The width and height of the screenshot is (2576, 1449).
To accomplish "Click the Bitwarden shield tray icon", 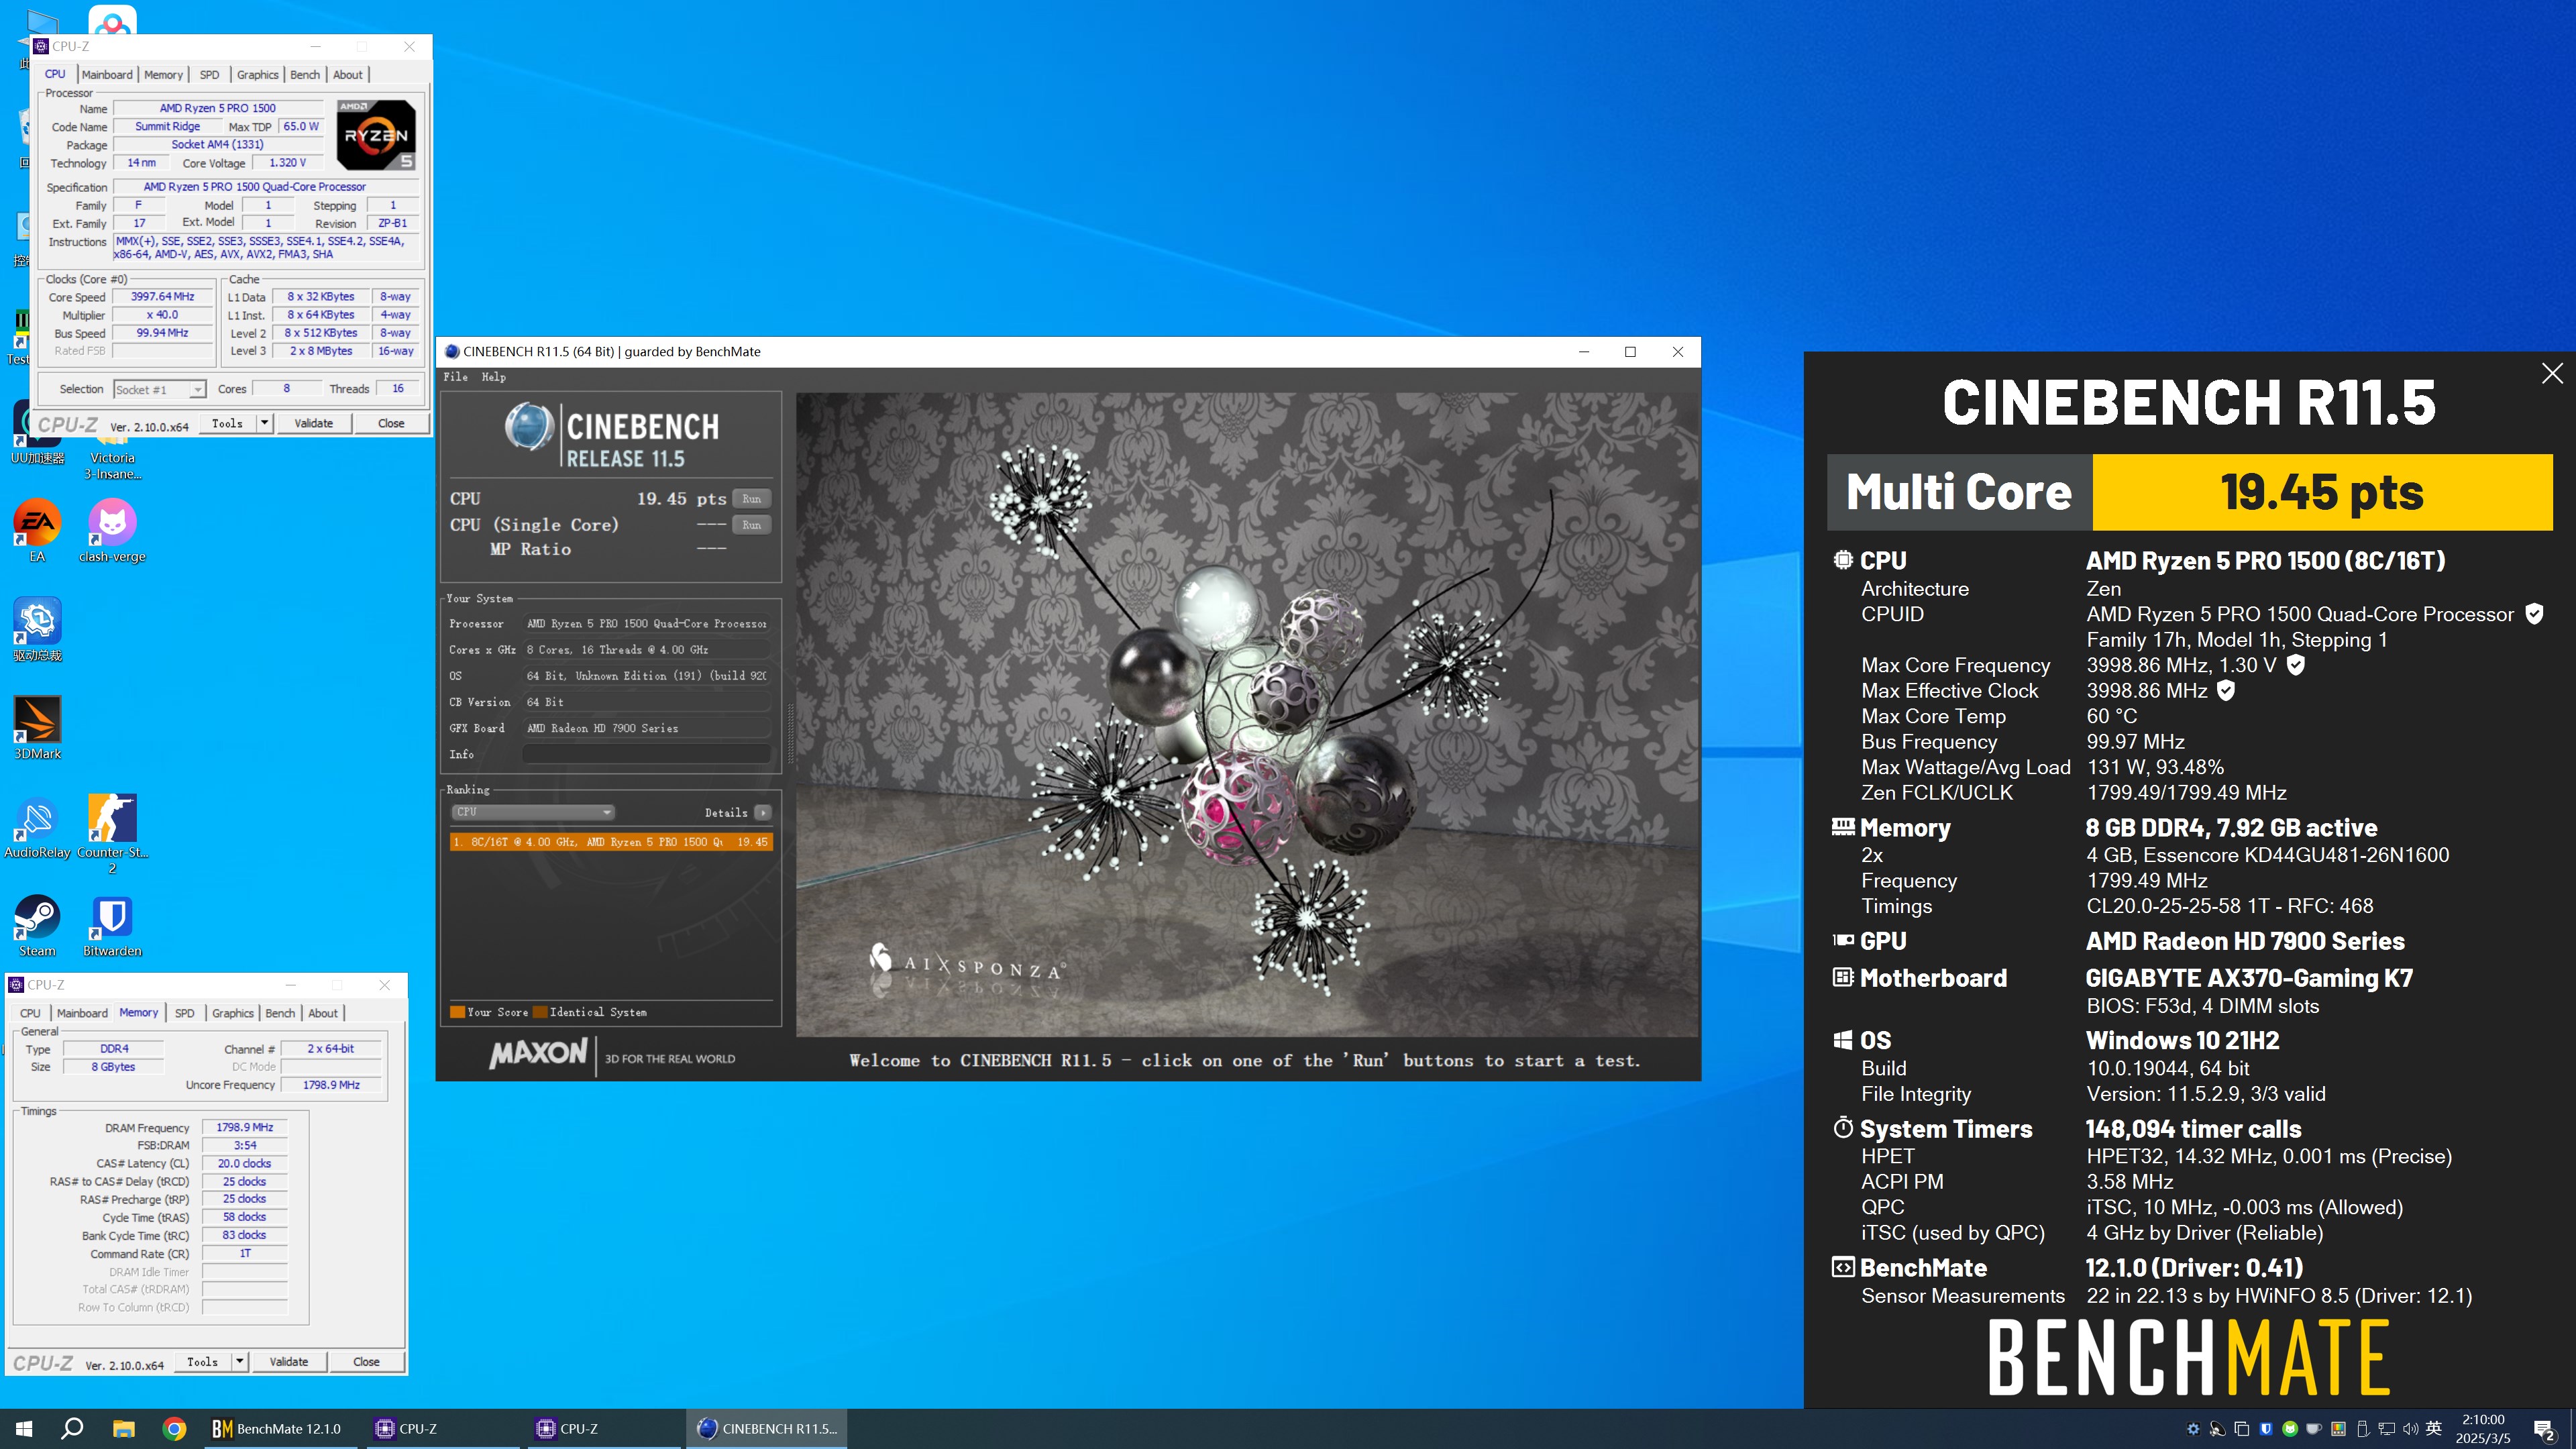I will 2266,1429.
